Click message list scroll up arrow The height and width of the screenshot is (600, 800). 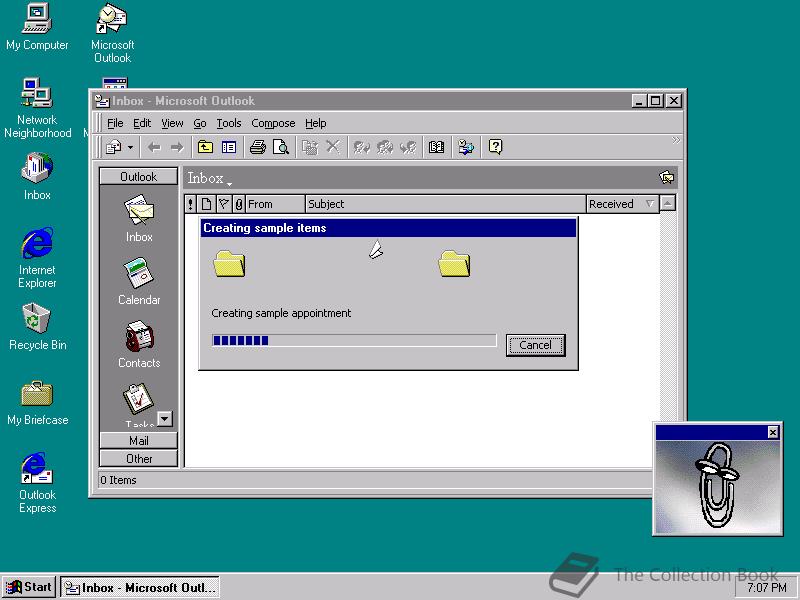pyautogui.click(x=667, y=204)
